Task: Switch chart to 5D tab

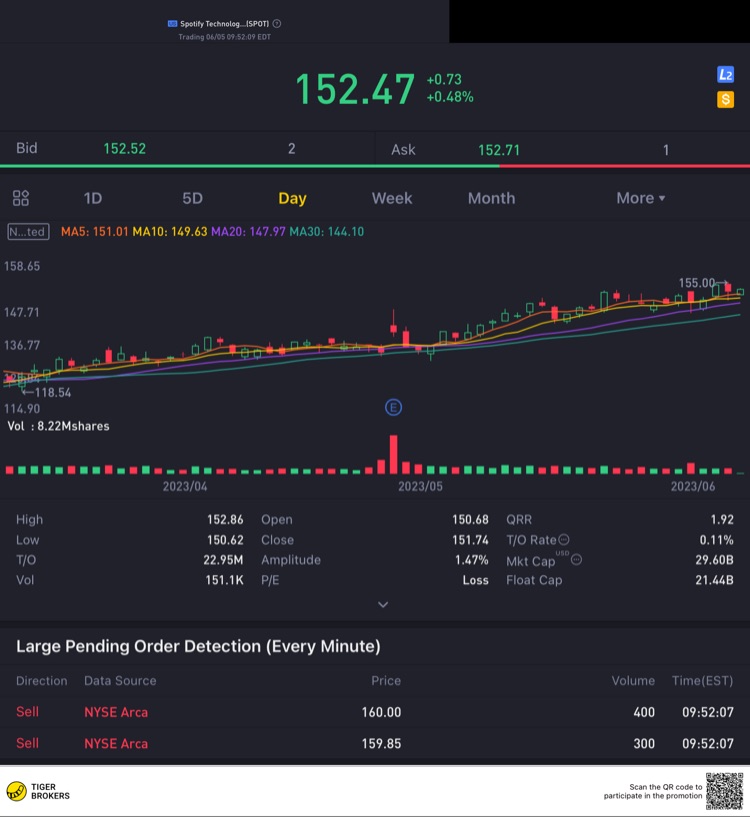Action: tap(192, 198)
